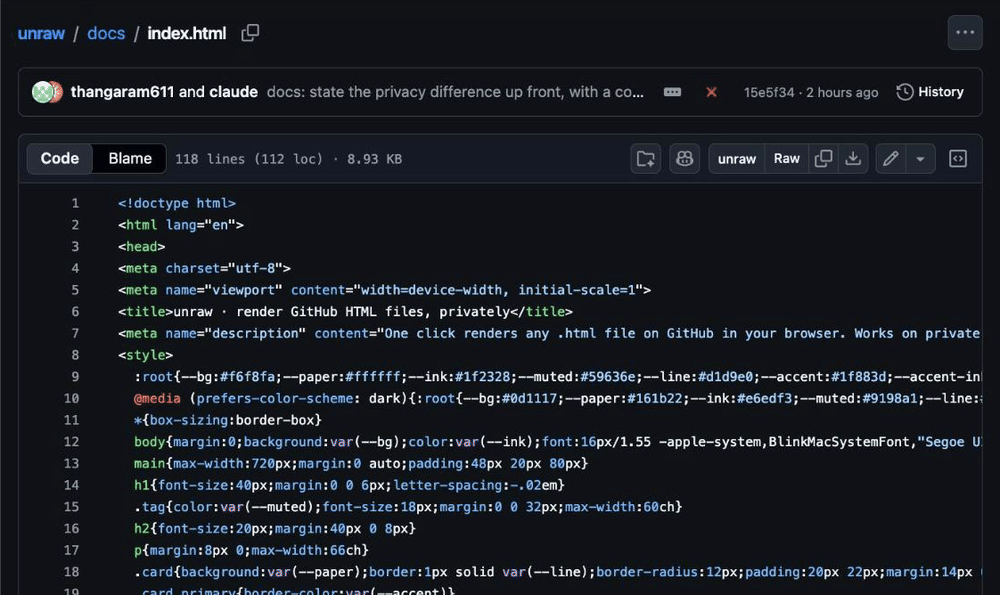Open the Raw file view
Viewport: 1000px width, 595px height.
786,159
